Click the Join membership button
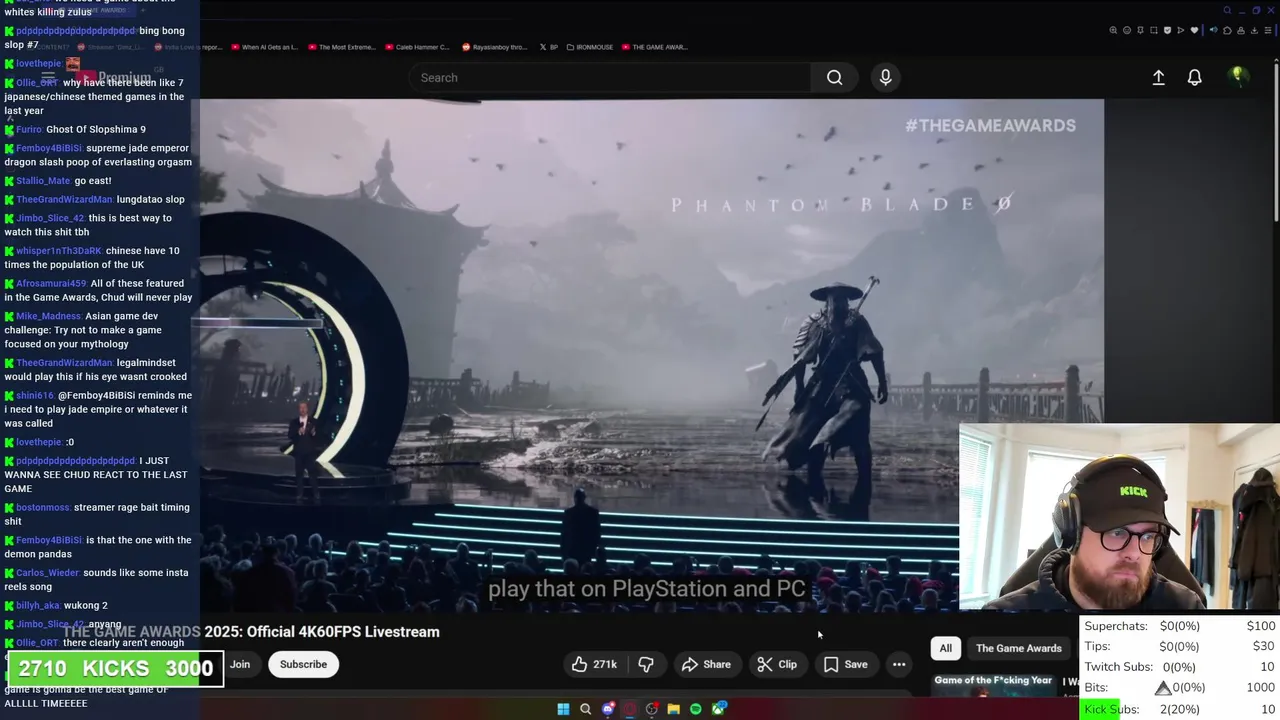1280x720 pixels. point(240,664)
